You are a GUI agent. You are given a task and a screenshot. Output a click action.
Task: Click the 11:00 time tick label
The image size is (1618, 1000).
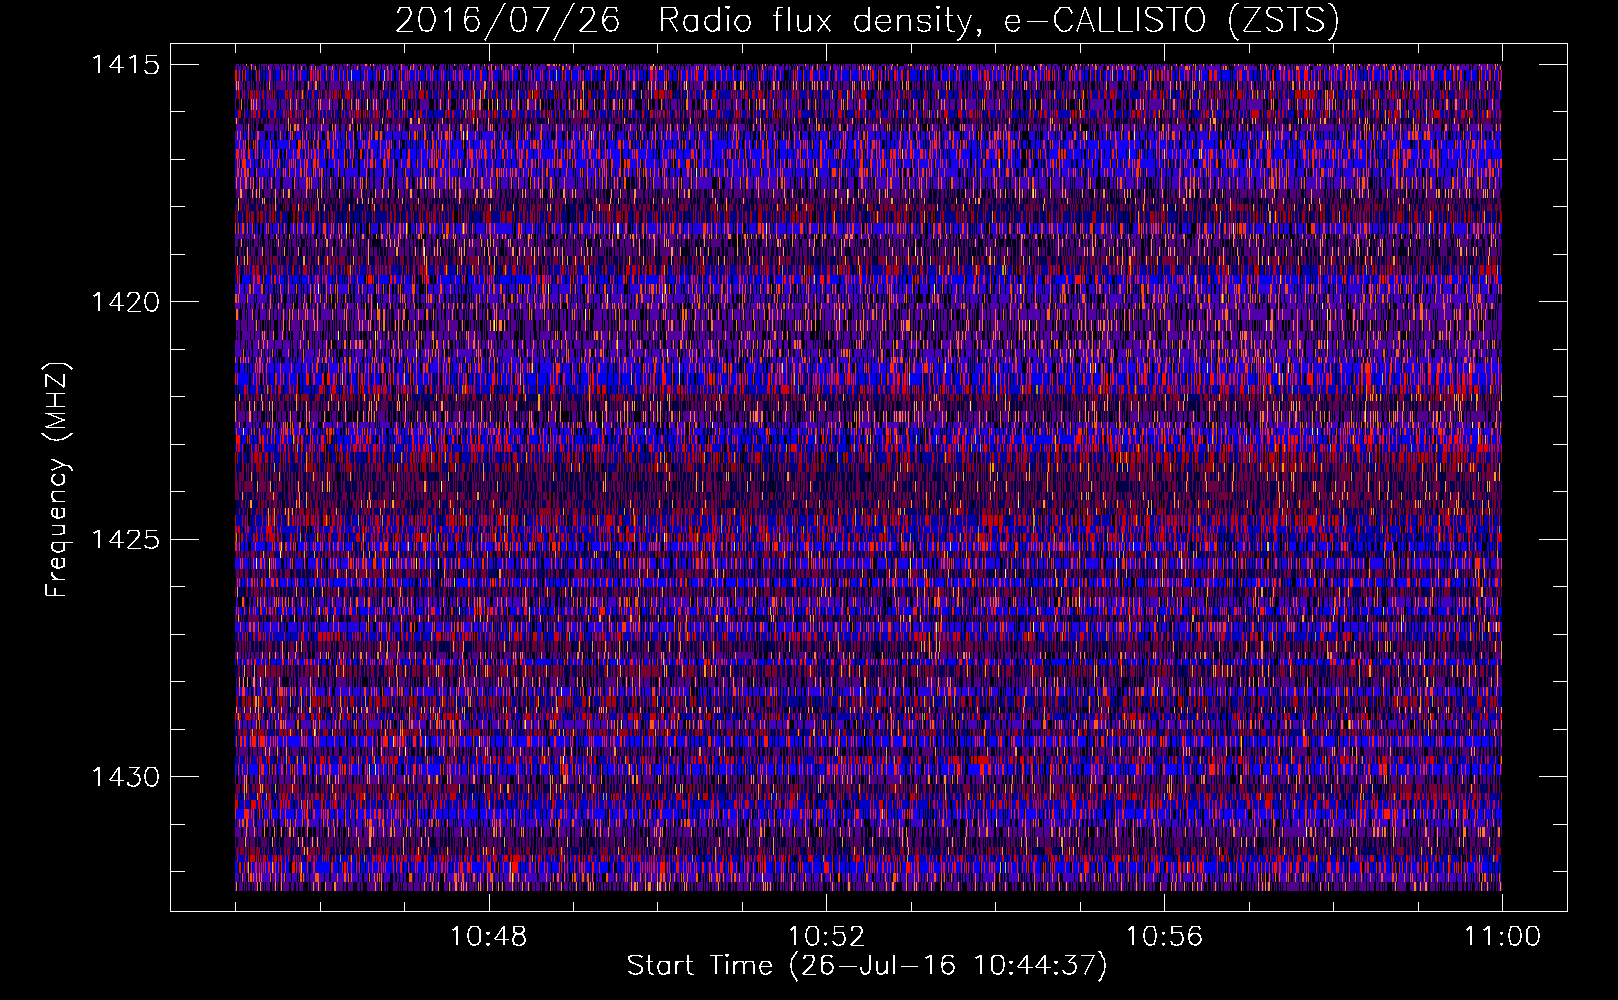pyautogui.click(x=1503, y=937)
